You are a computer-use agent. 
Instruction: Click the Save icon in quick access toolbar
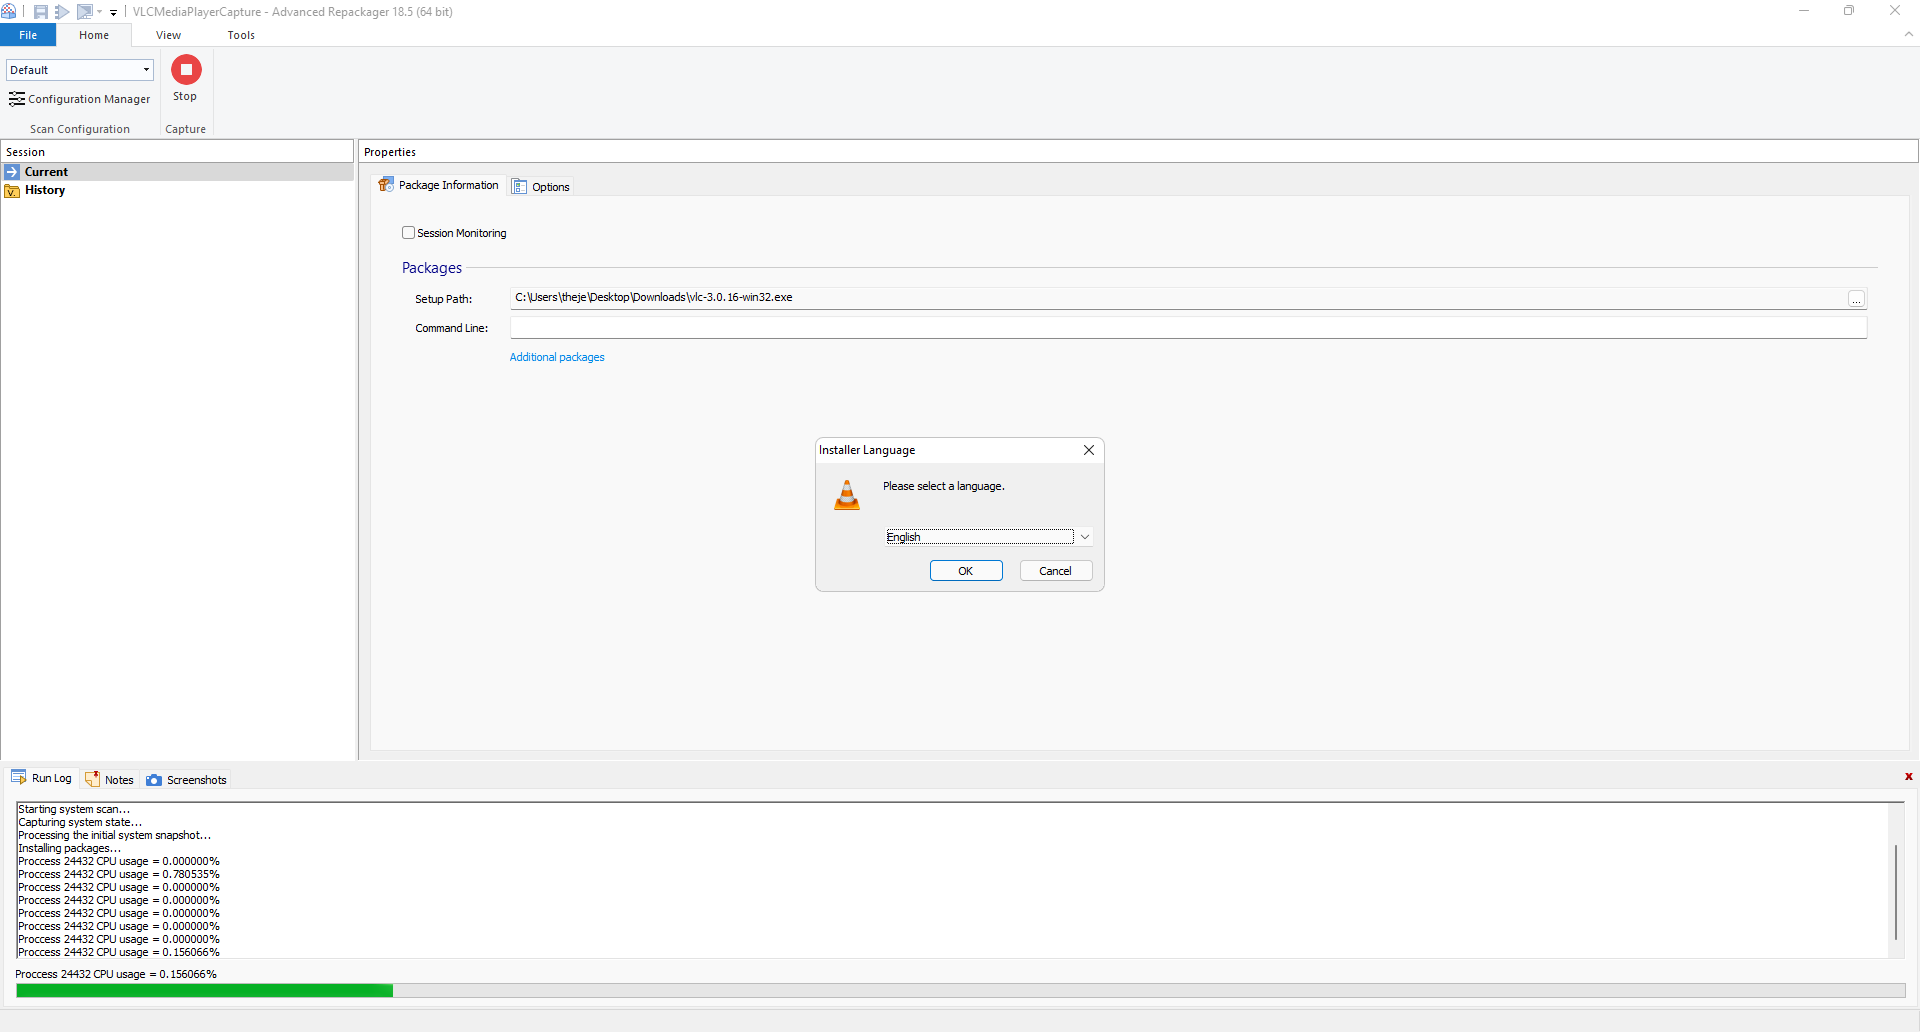pyautogui.click(x=41, y=12)
